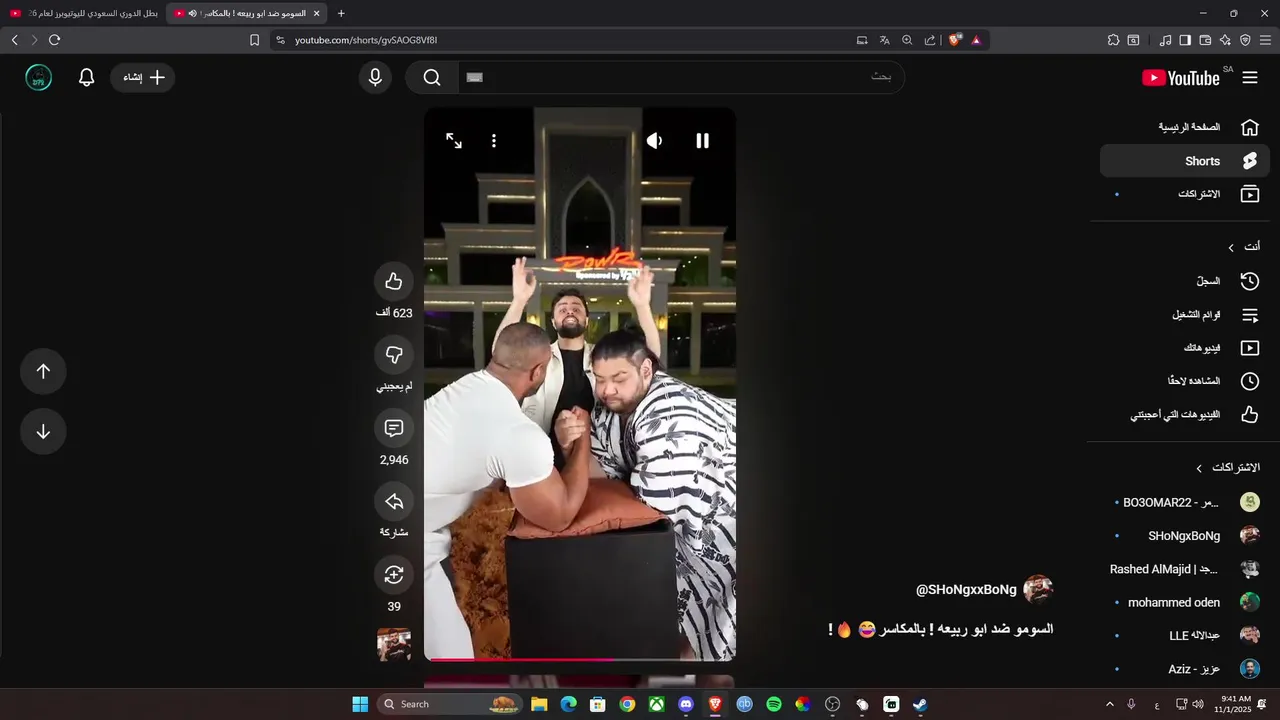Like the Short with thumbs up

tap(394, 282)
